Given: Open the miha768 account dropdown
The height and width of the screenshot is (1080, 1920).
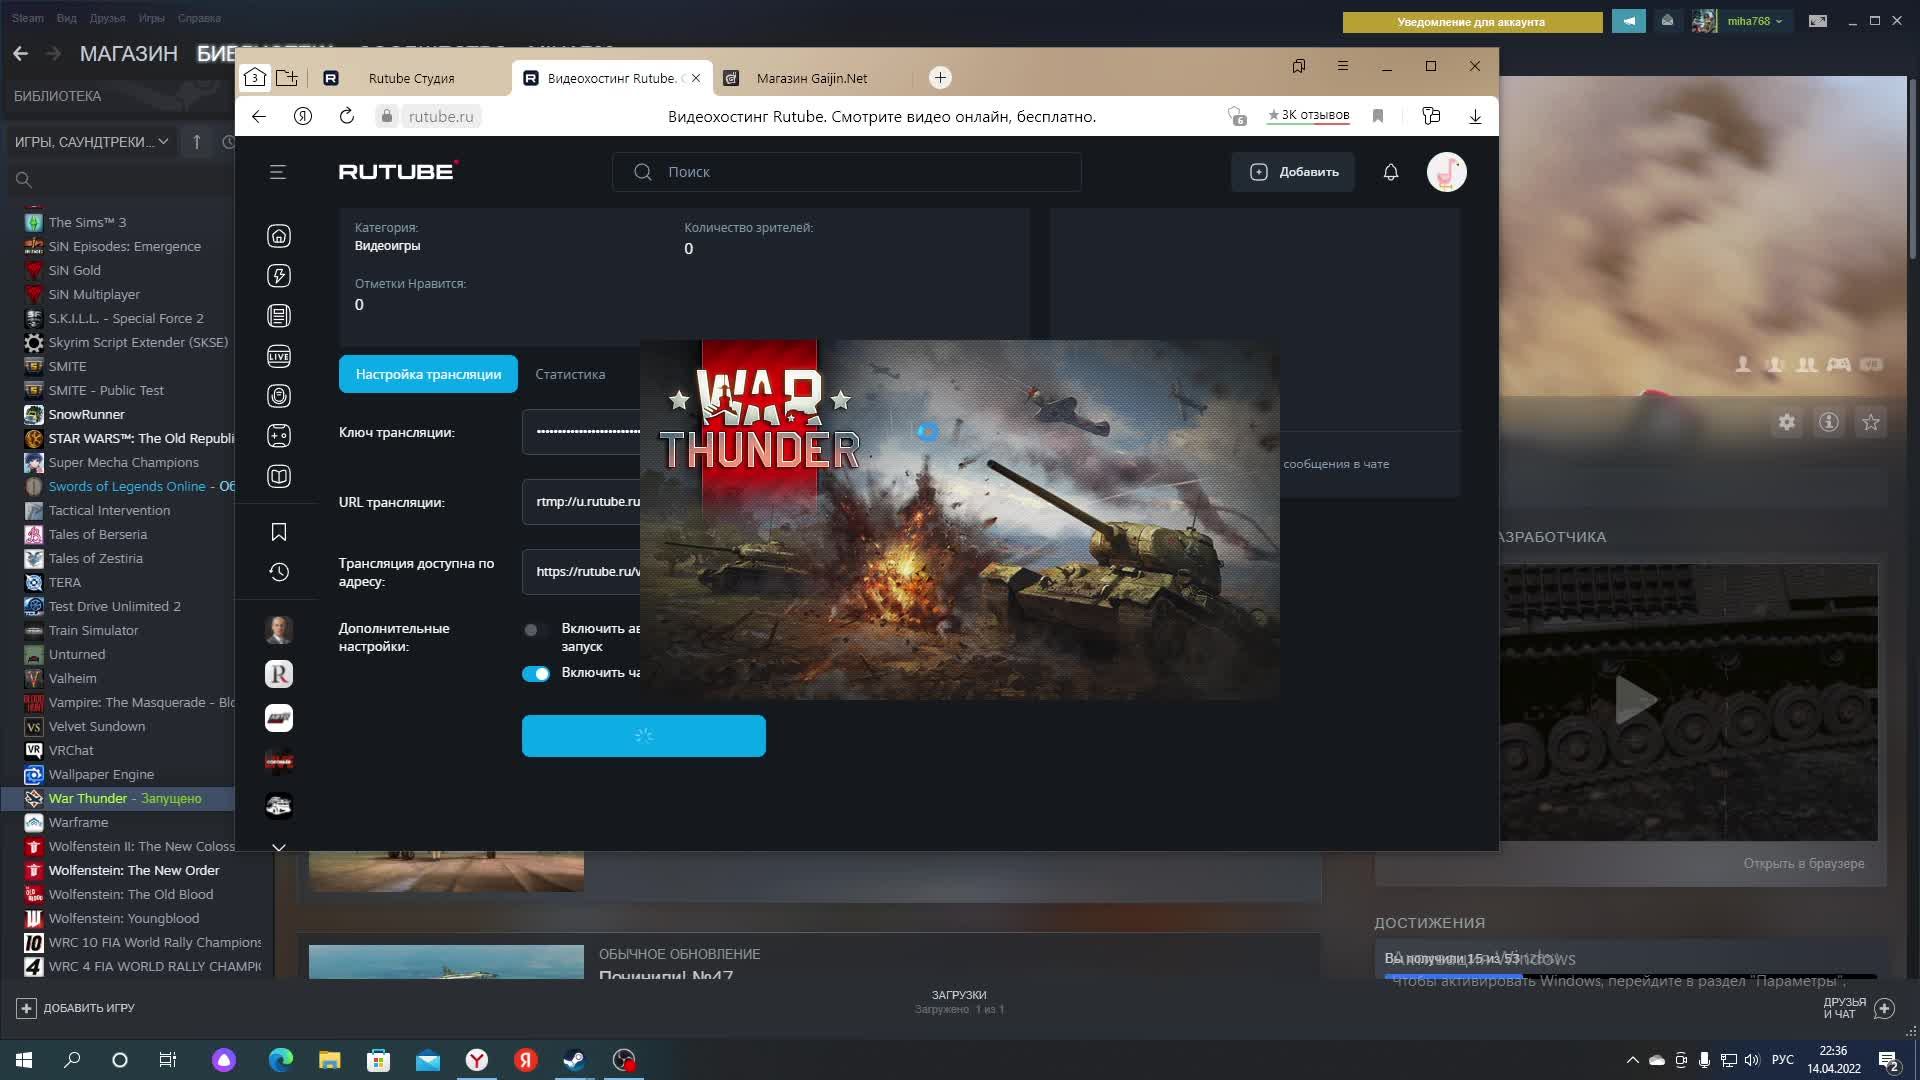Looking at the screenshot, I should coord(1755,21).
